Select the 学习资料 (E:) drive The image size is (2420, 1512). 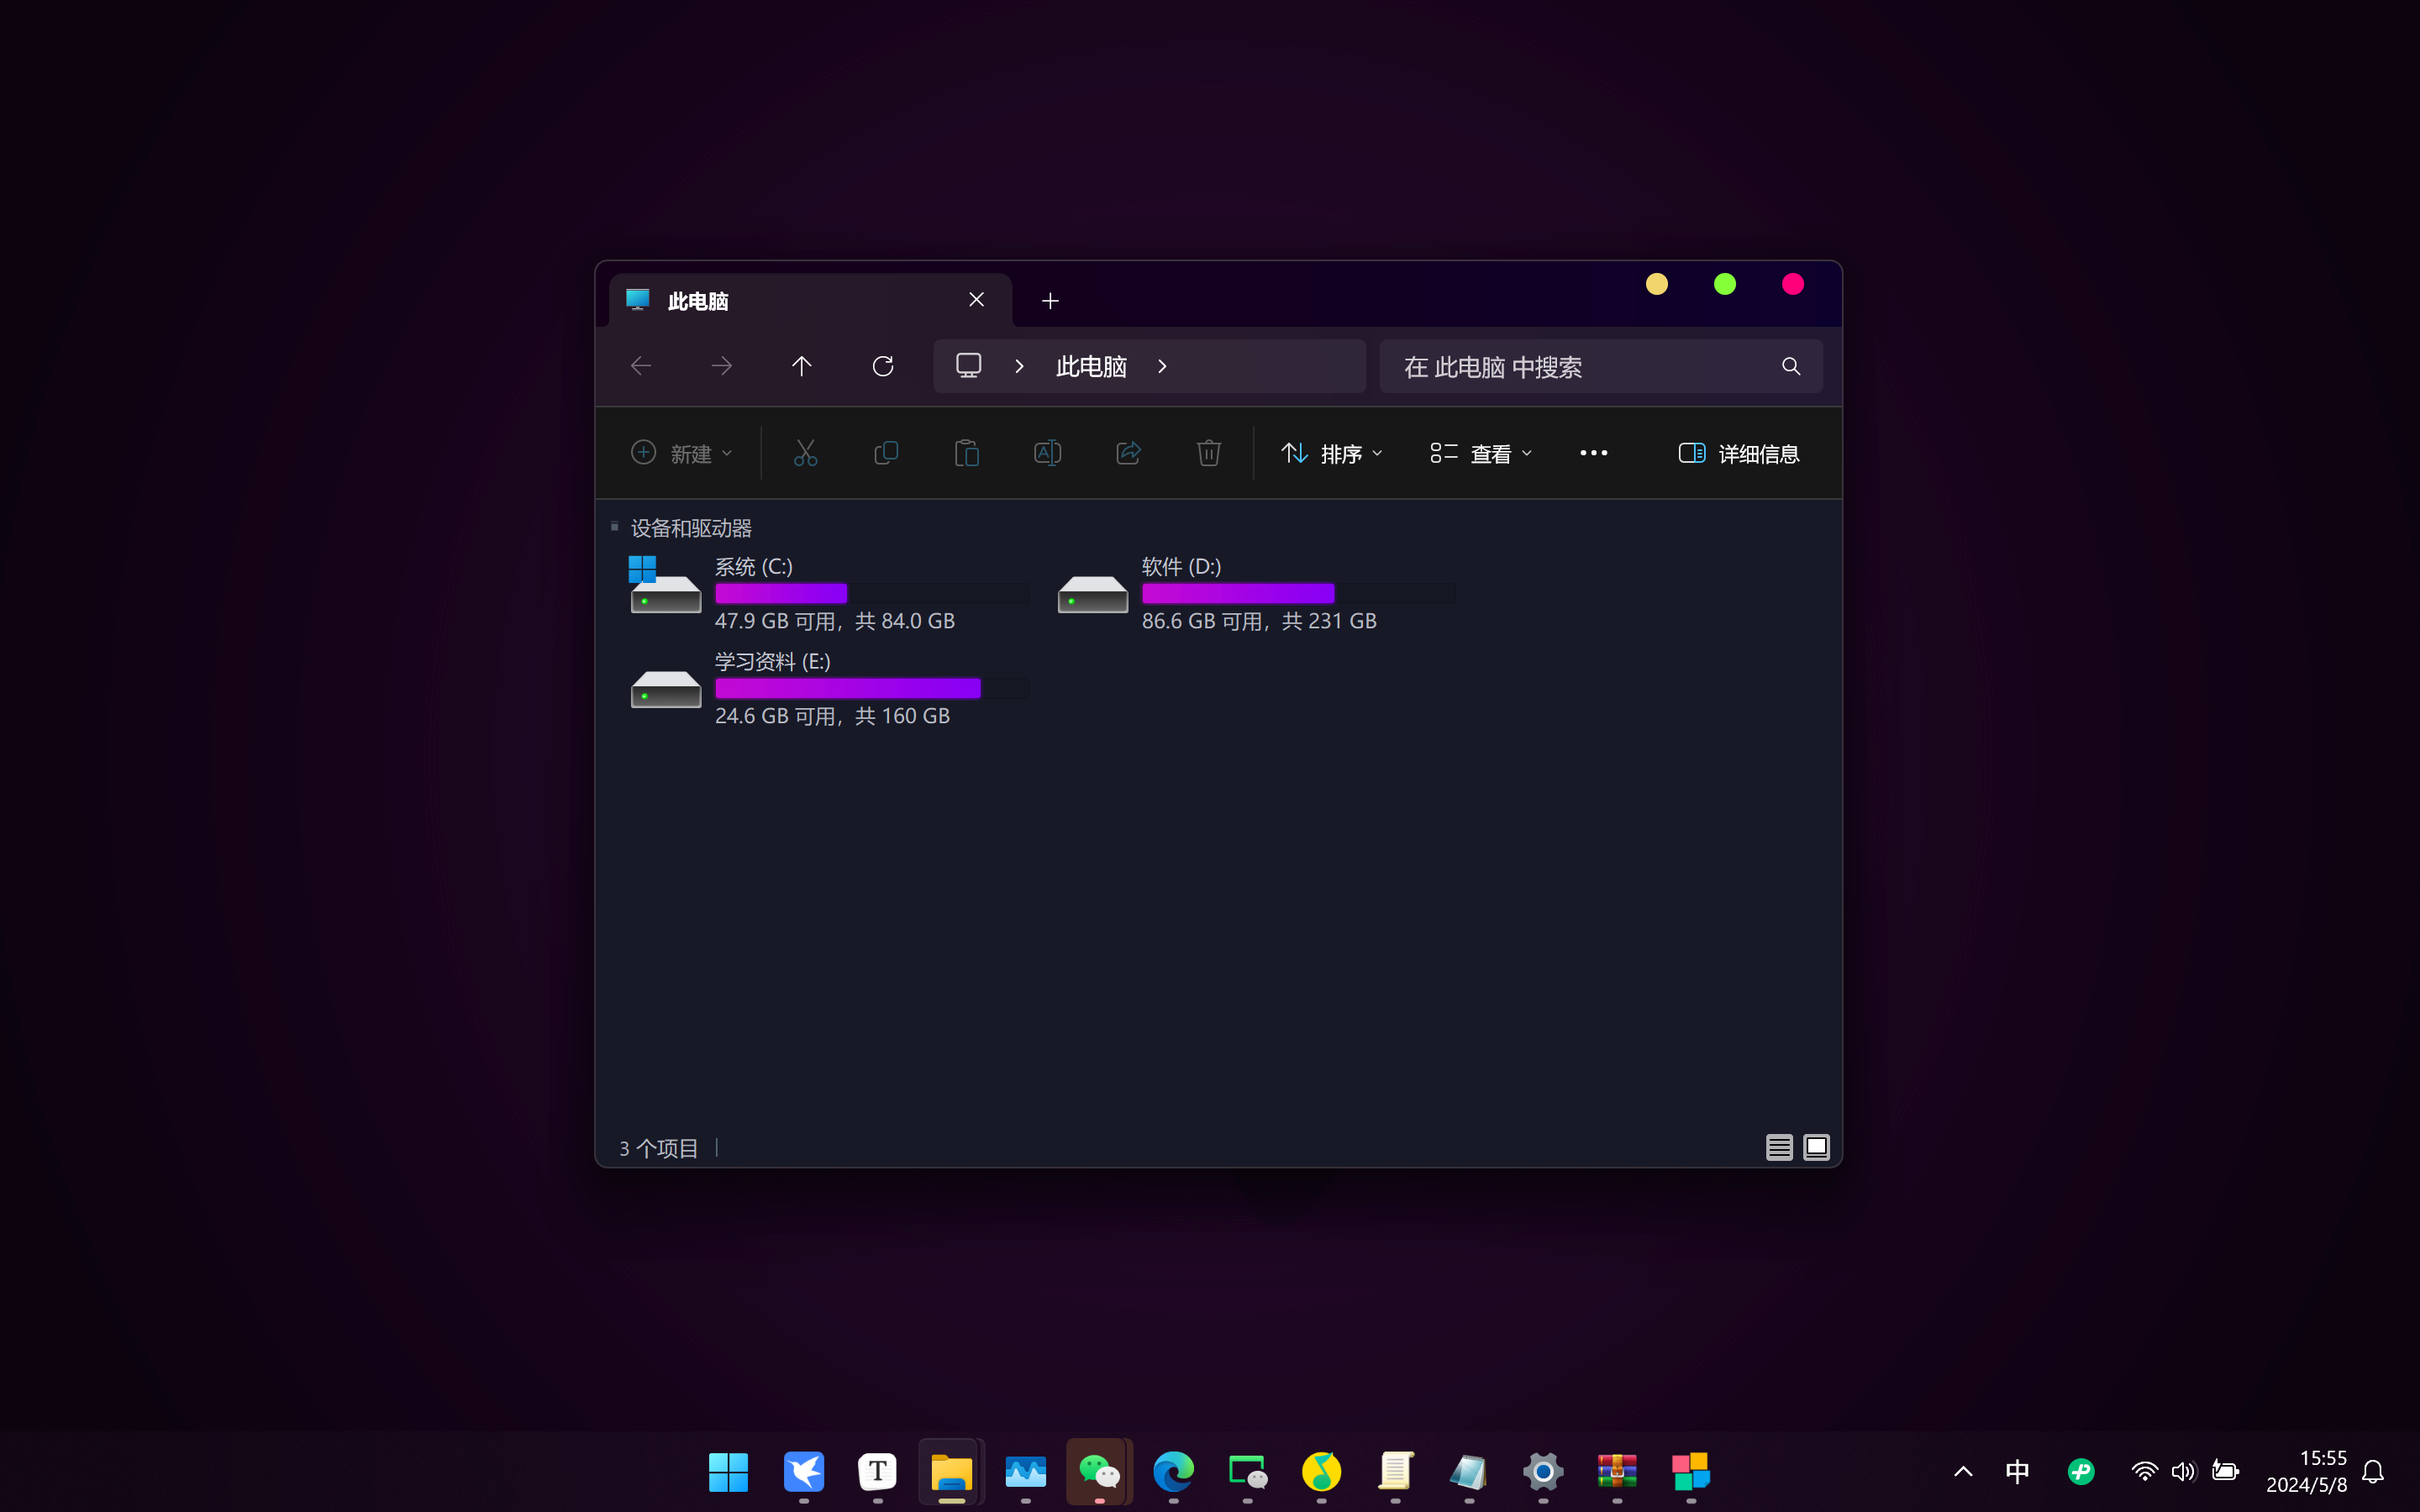pos(772,661)
